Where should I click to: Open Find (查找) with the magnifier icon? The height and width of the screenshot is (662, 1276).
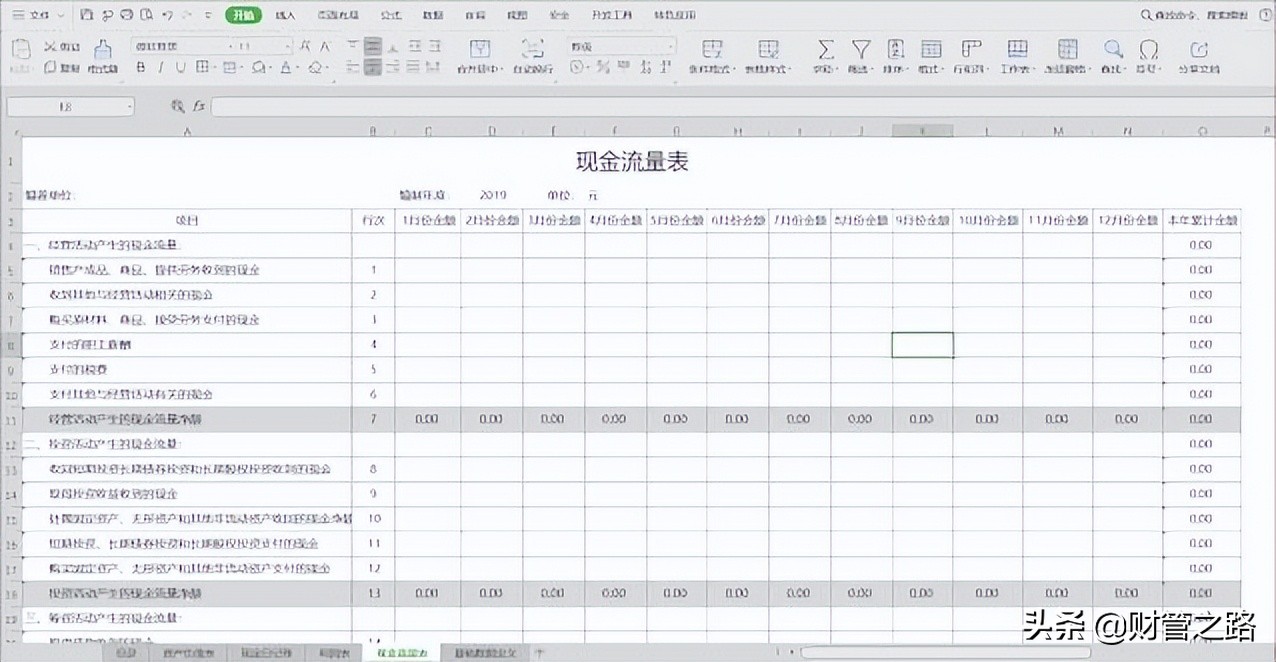[x=1112, y=50]
